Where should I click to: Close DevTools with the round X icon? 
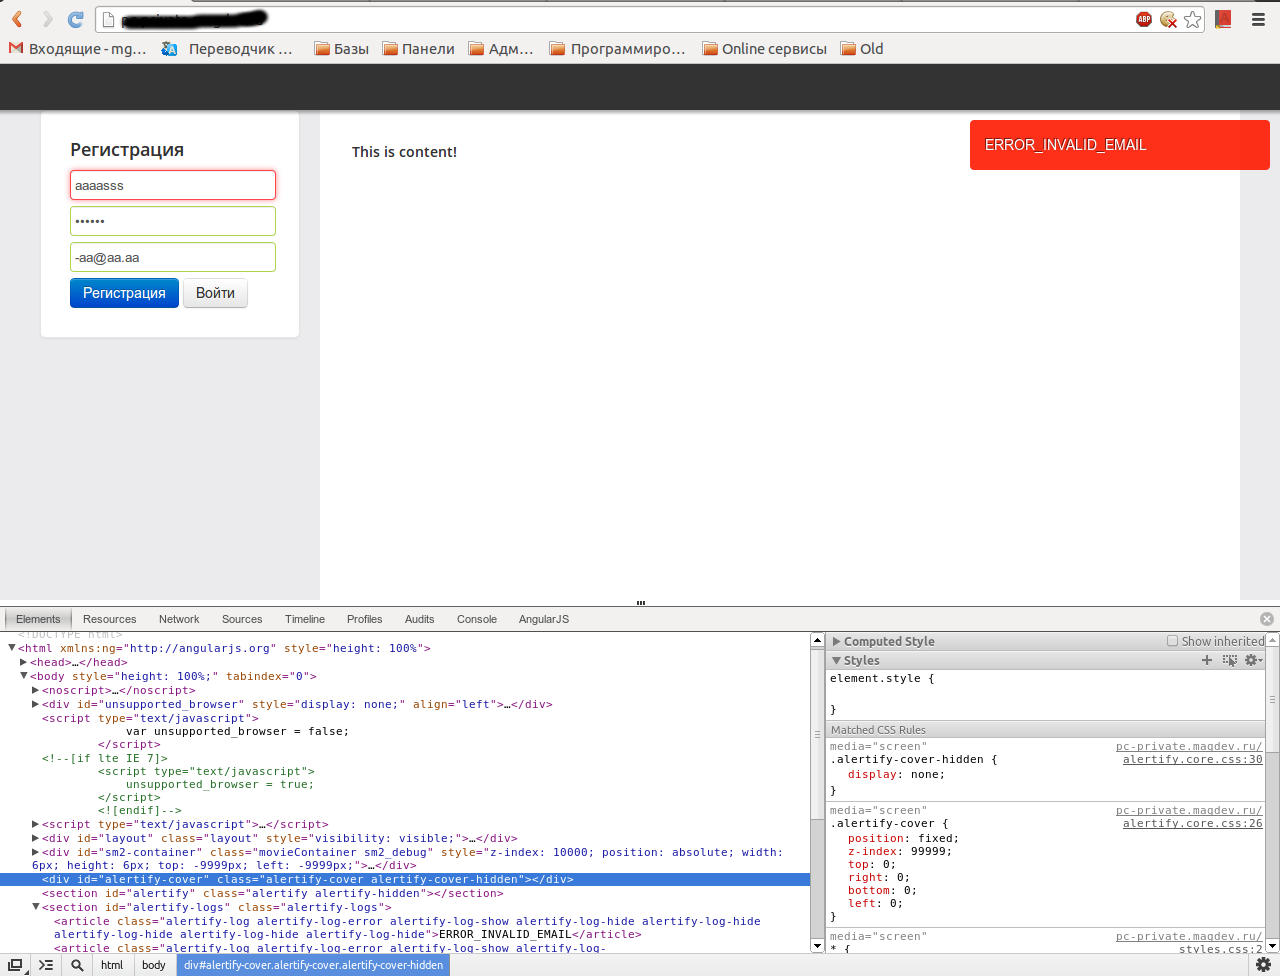click(x=1267, y=619)
